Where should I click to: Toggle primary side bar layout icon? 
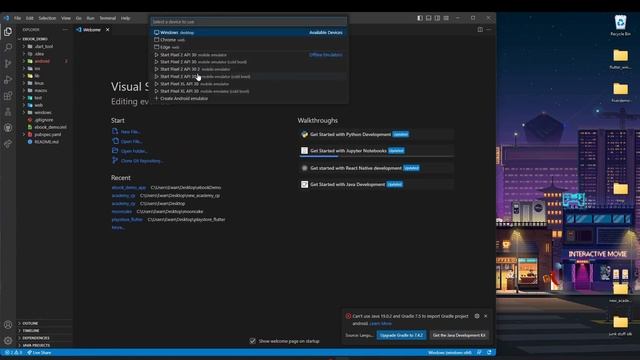(420, 18)
